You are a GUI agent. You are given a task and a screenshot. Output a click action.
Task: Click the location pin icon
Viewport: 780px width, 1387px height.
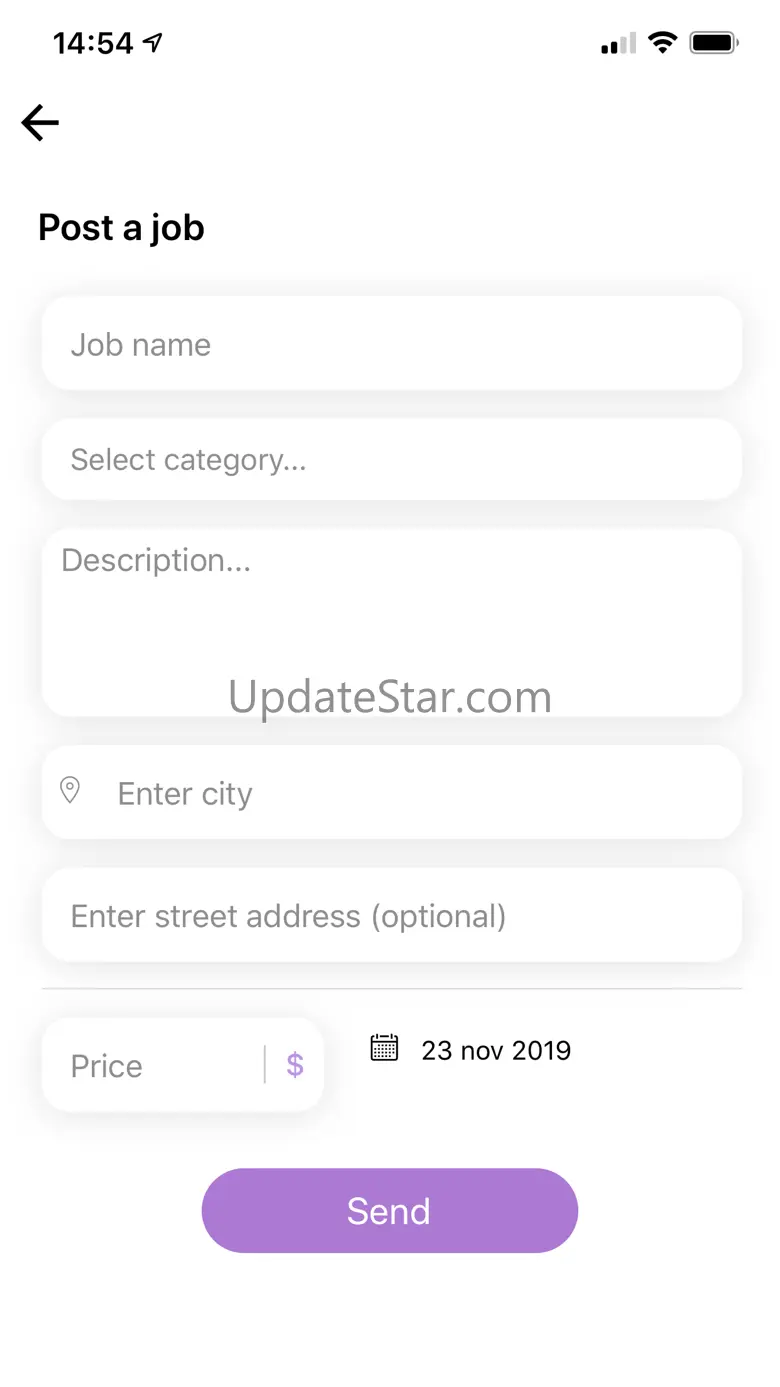pyautogui.click(x=70, y=791)
